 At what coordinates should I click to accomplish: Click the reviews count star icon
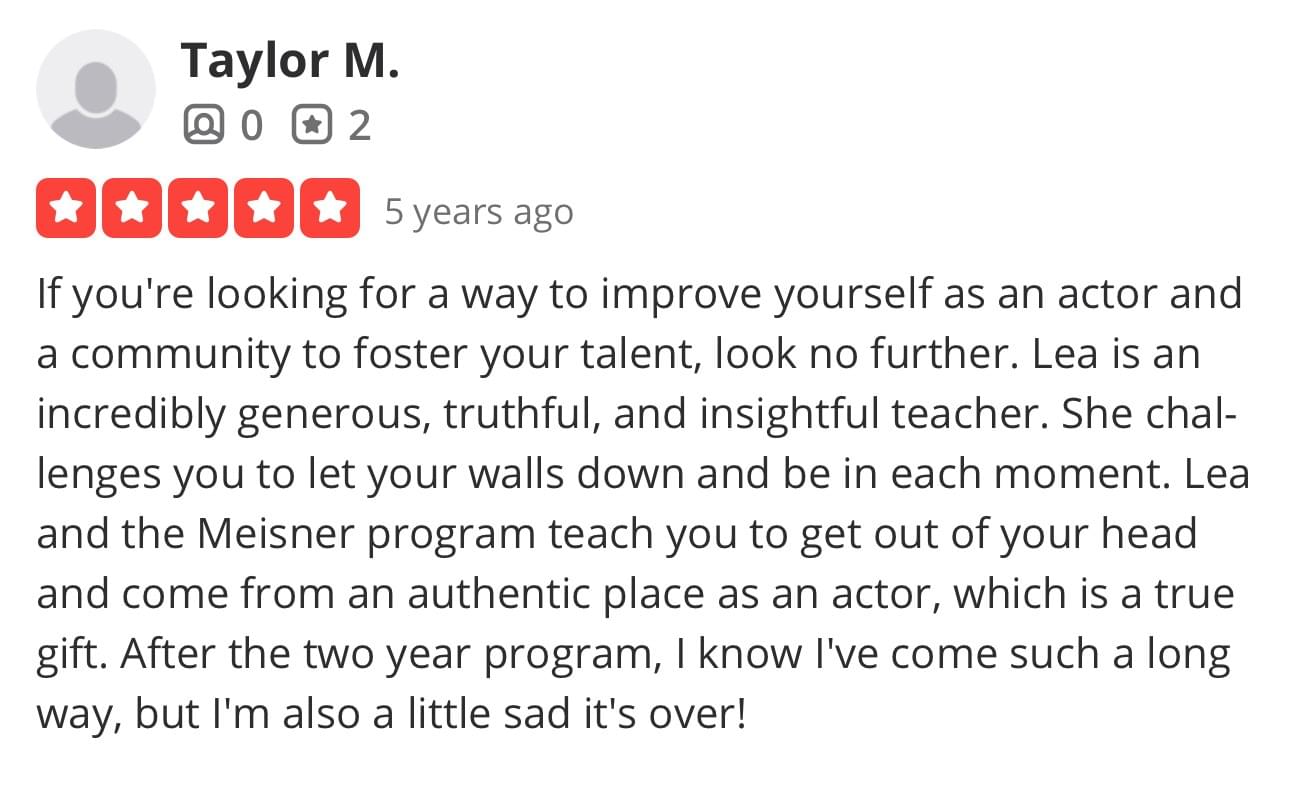[312, 125]
